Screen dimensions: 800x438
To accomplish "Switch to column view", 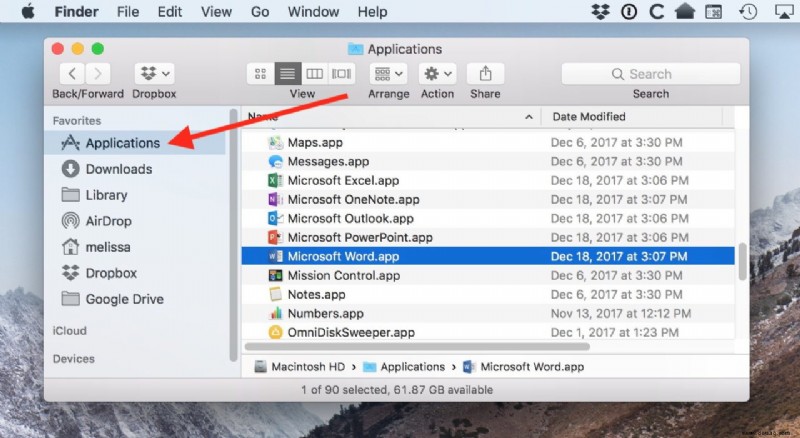I will [x=315, y=74].
